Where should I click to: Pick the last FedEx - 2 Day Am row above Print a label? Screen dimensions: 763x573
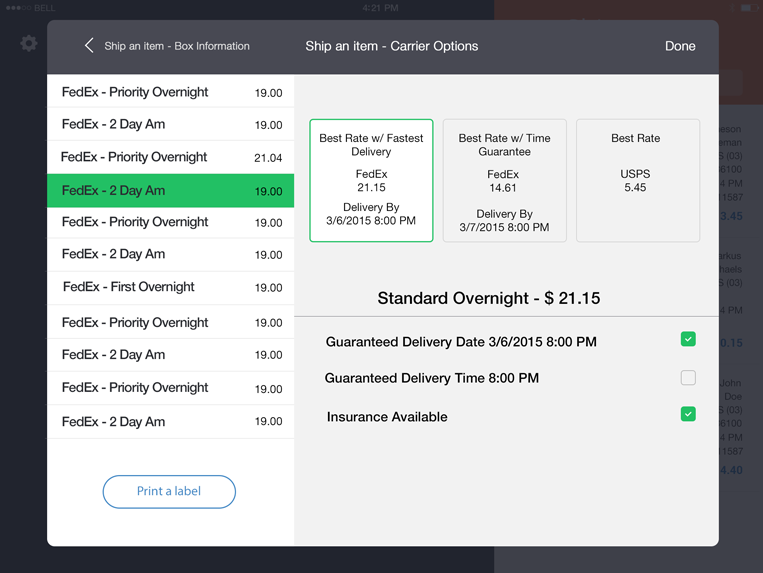tap(170, 421)
